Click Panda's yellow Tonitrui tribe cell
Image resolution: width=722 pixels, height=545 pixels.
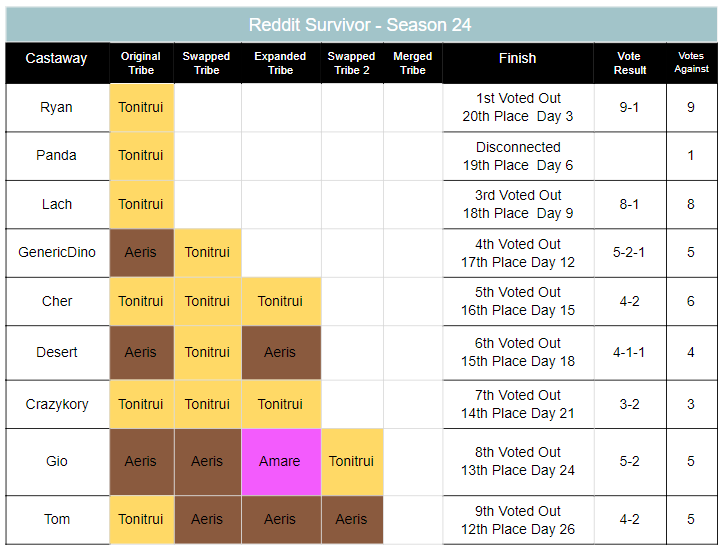tap(141, 155)
